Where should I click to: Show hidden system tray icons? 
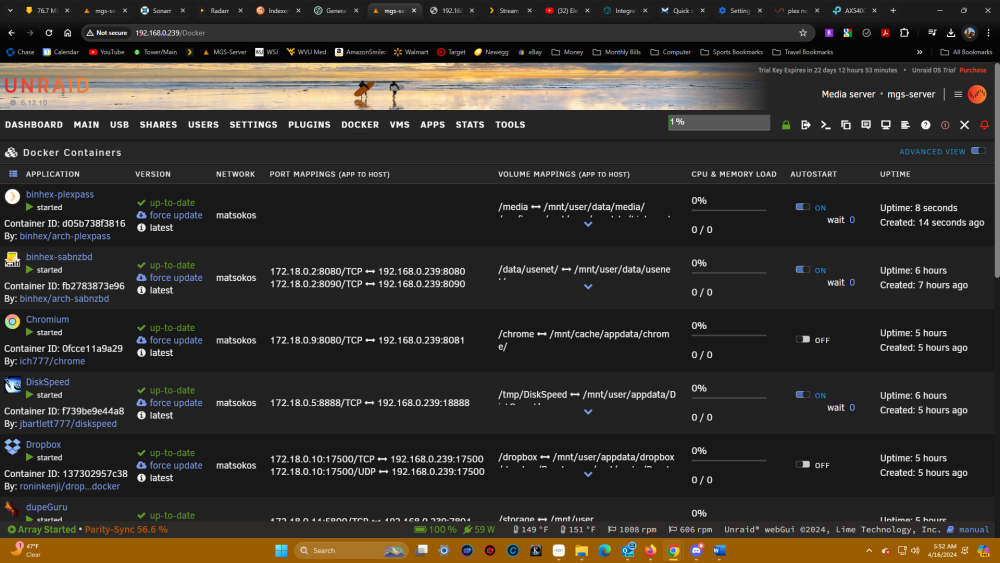(x=869, y=550)
